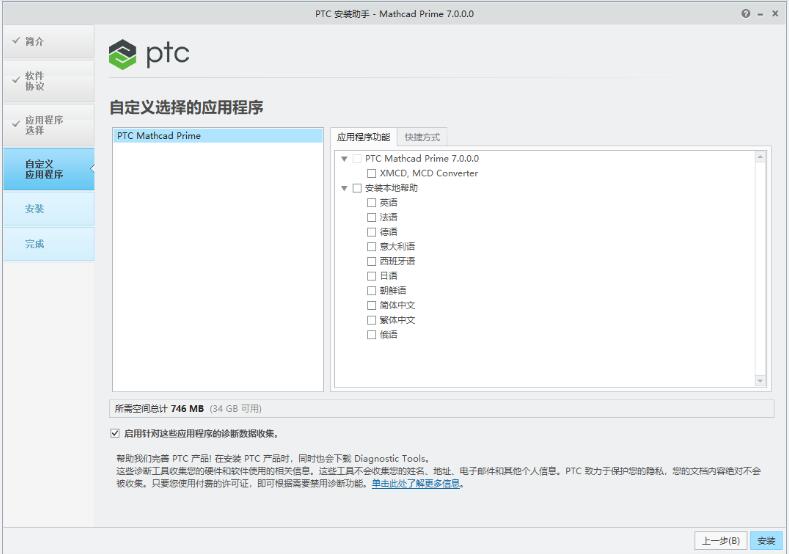Go to the 简介 step in sidebar
The height and width of the screenshot is (554, 789).
pos(48,41)
